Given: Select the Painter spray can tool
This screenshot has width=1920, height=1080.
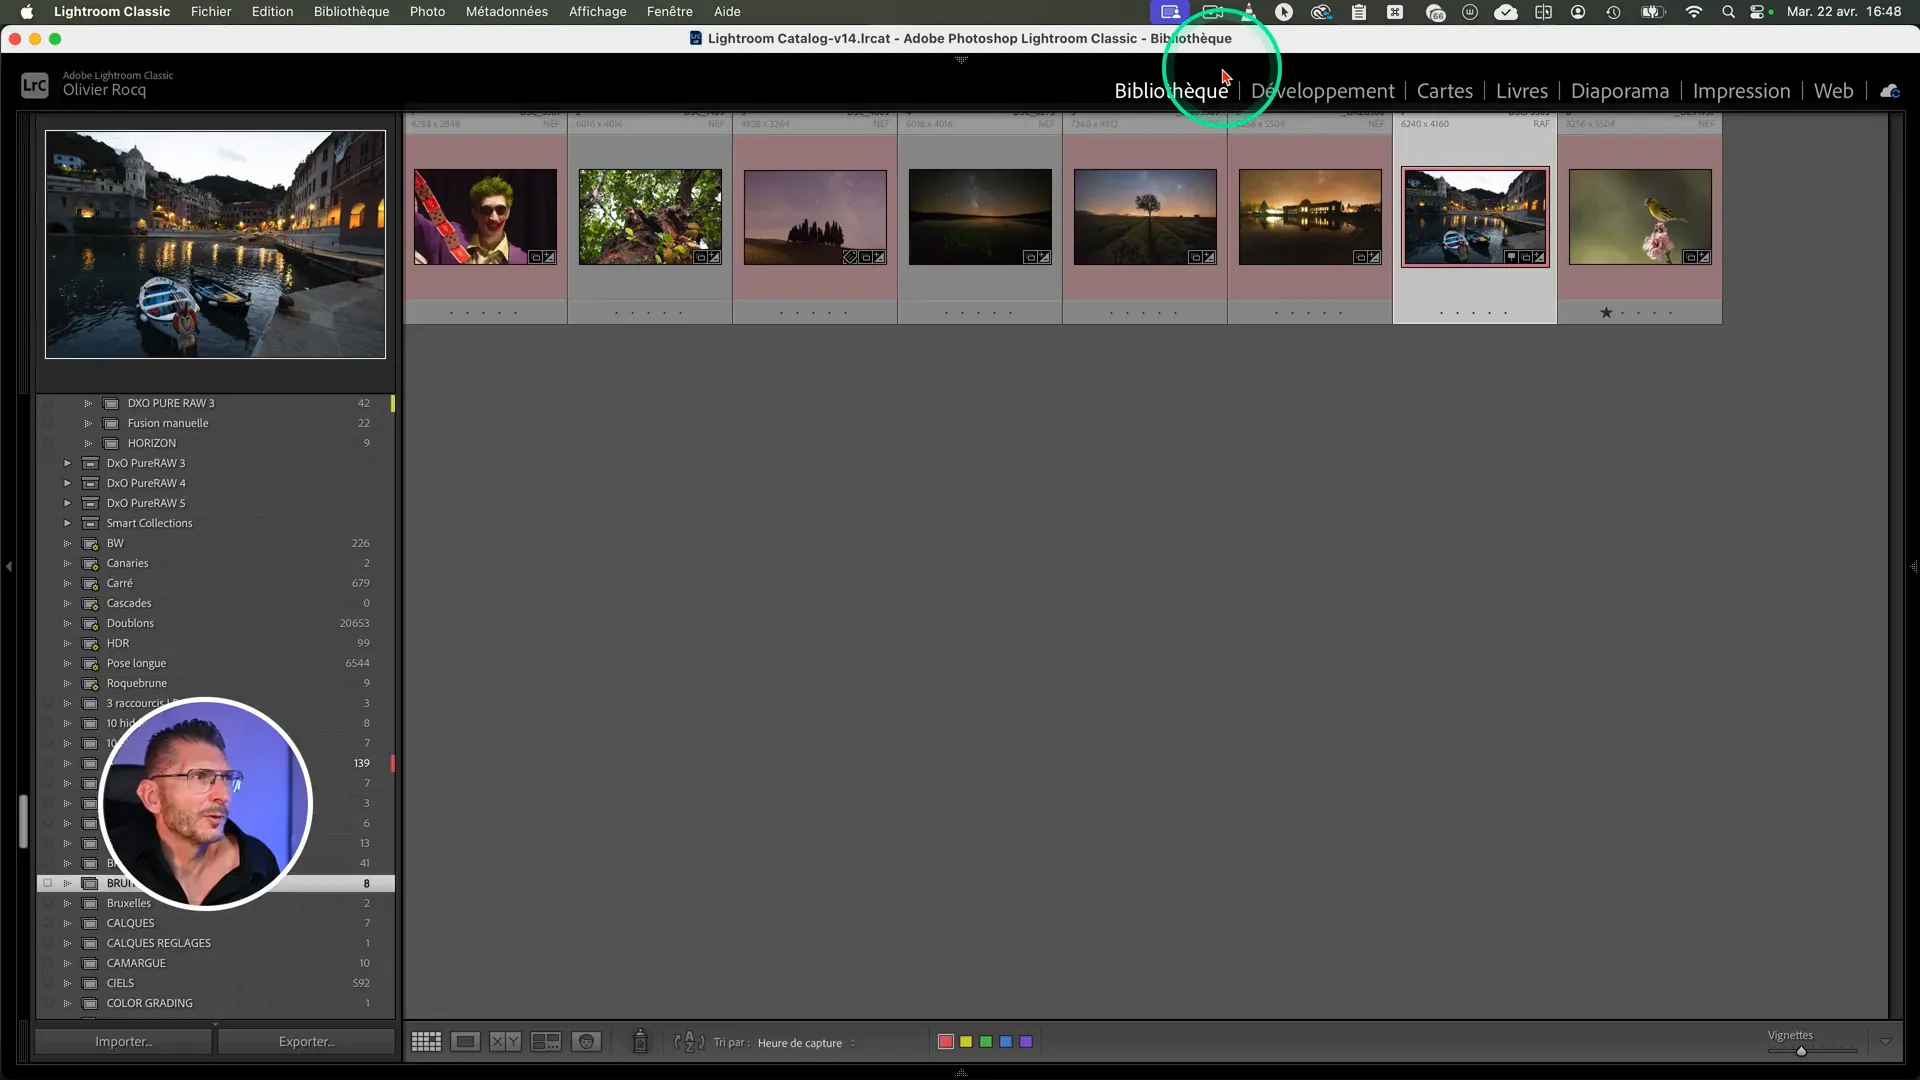Looking at the screenshot, I should [x=641, y=1042].
